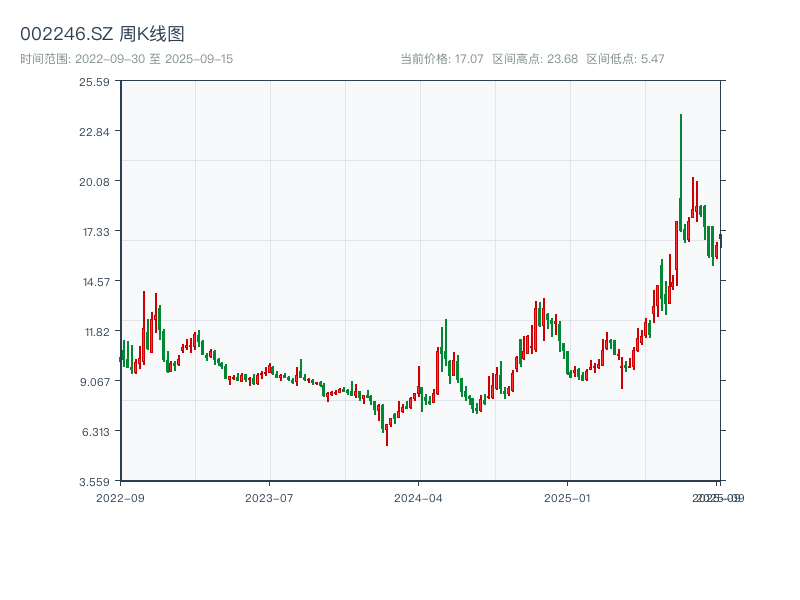
Task: Select the time range text 2022-09-30 至 2025-09-15
Action: coord(154,59)
